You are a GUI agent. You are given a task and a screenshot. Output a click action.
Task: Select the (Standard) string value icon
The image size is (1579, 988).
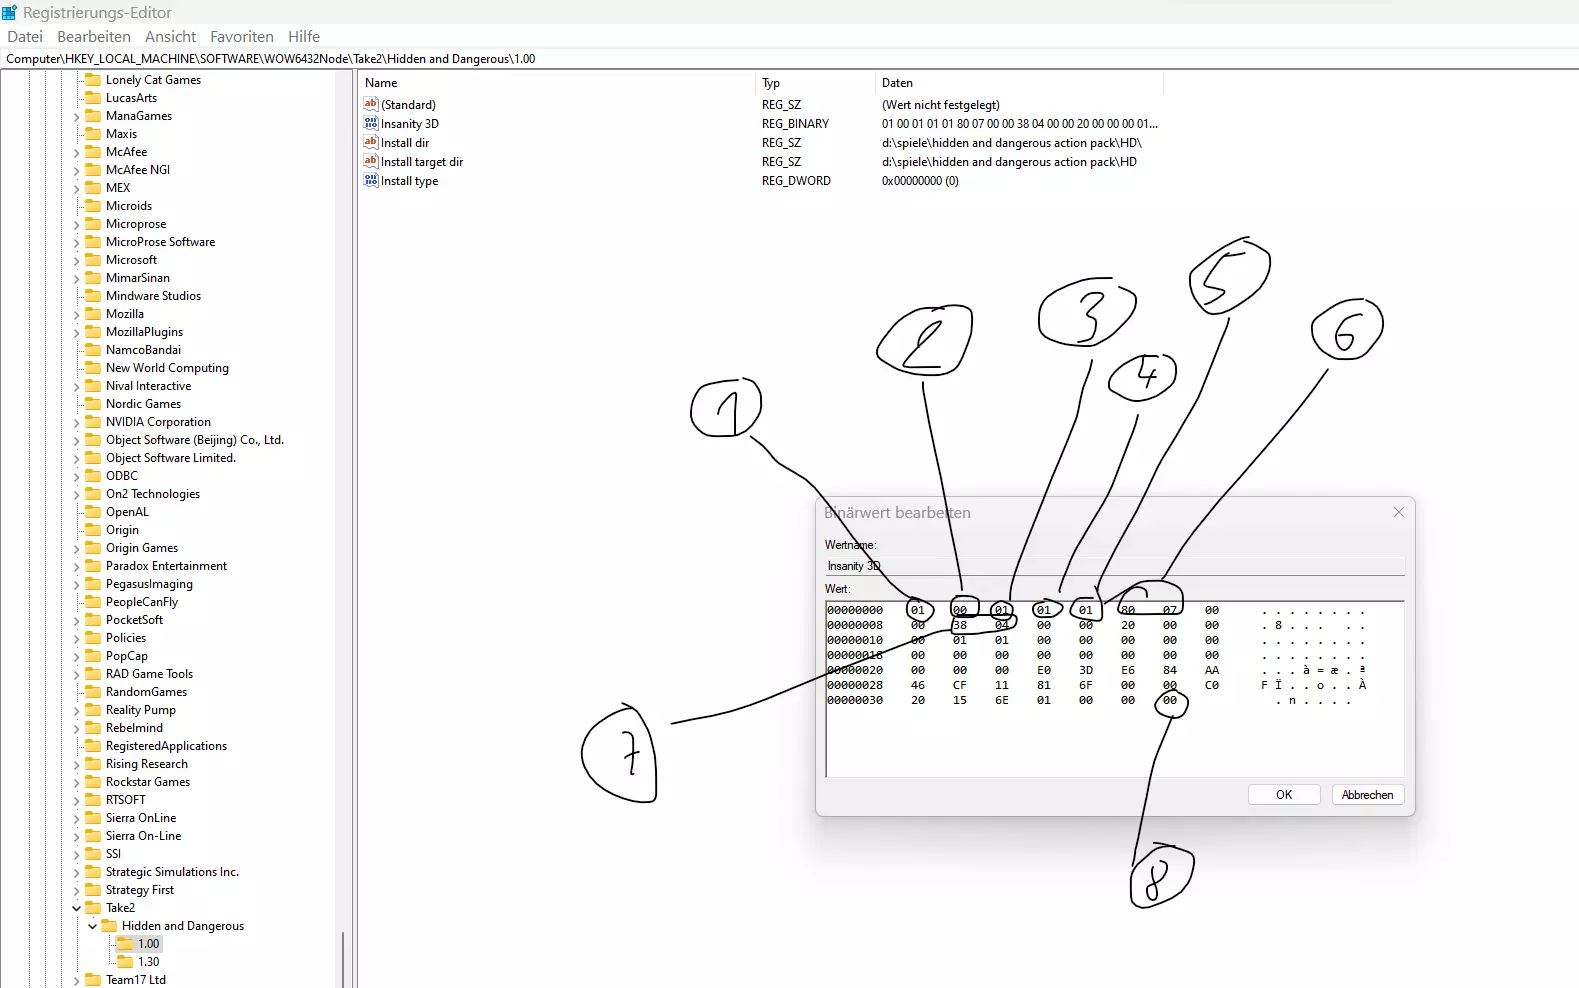pyautogui.click(x=371, y=104)
